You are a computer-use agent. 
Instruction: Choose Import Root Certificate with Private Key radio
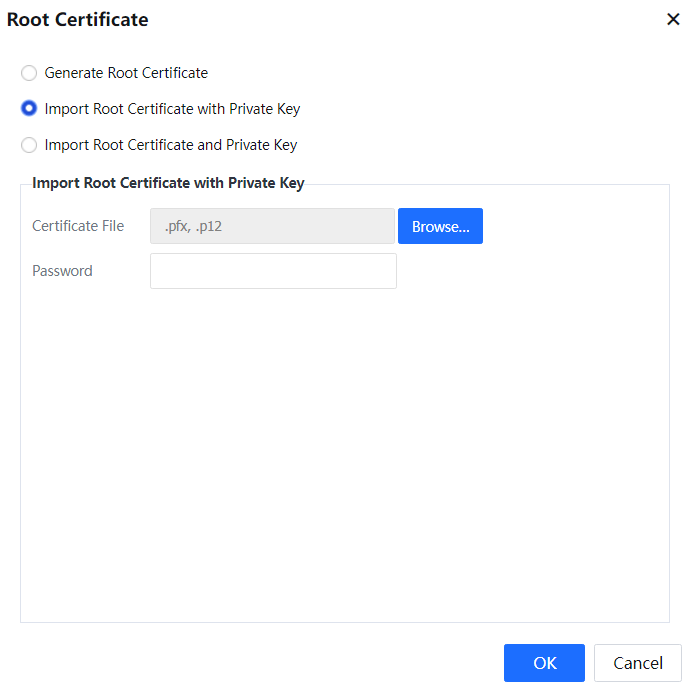[x=29, y=109]
